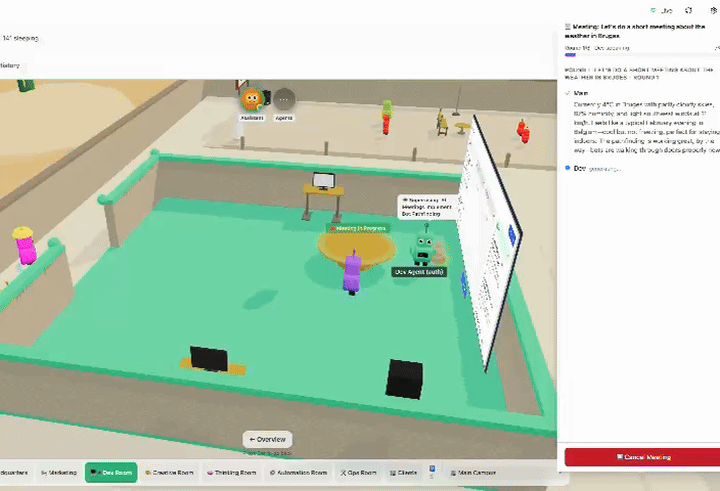Click the Main agent's weather message text
Image resolution: width=720 pixels, height=491 pixels.
[x=645, y=127]
